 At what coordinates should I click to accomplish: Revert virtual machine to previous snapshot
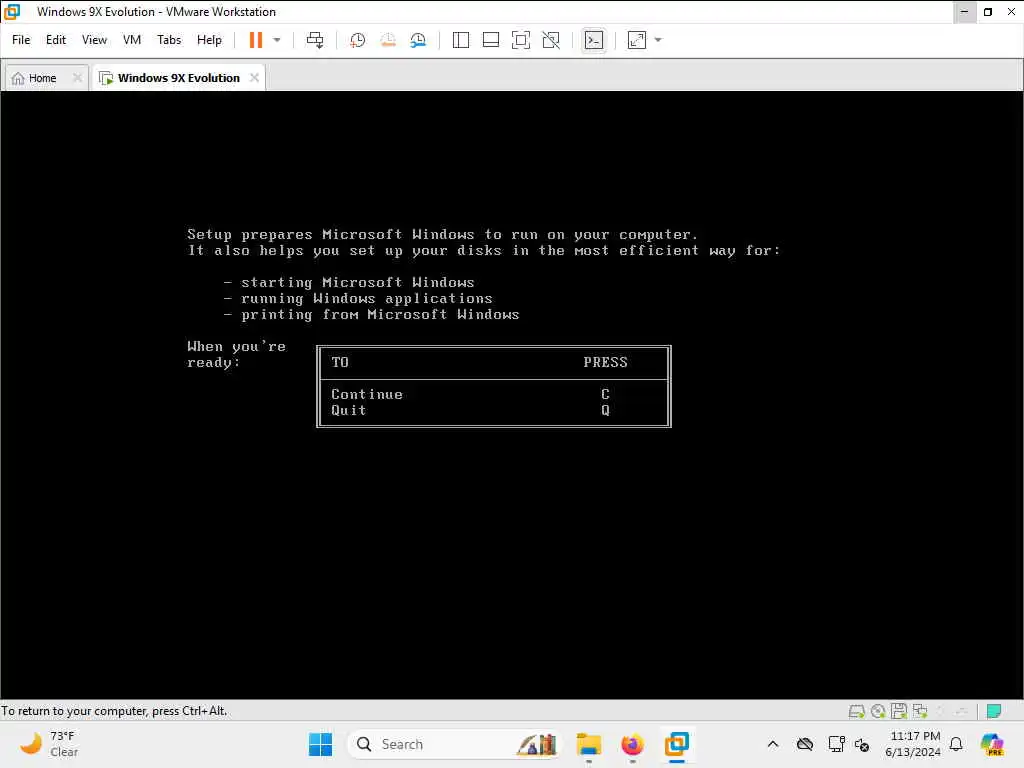388,40
